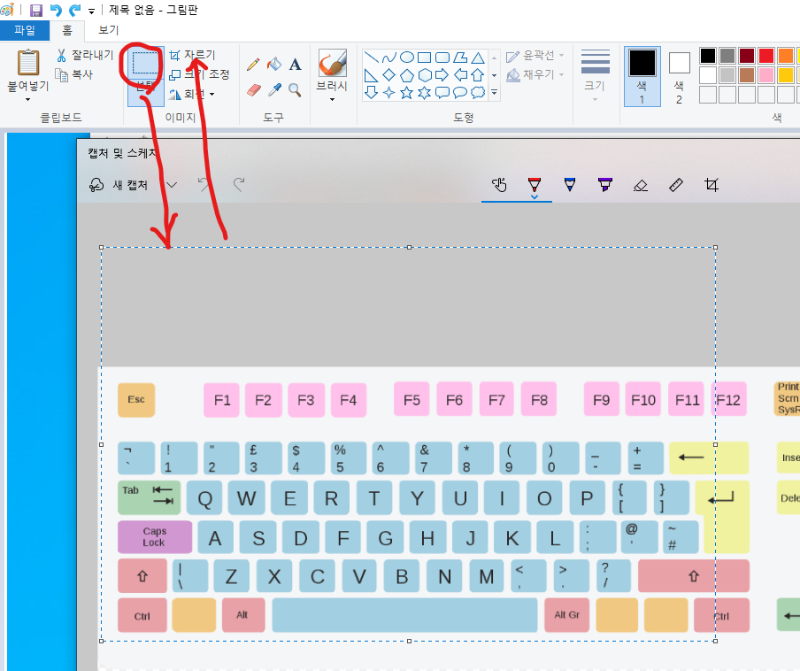Select the Fill with color bucket tool

click(274, 64)
